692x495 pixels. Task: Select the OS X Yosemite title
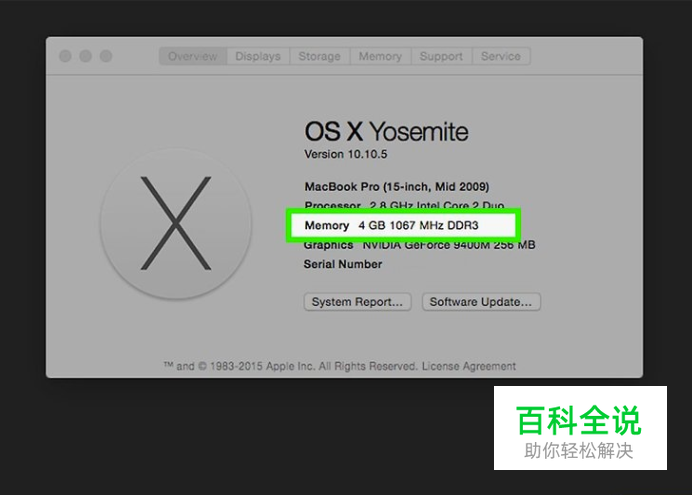click(386, 131)
